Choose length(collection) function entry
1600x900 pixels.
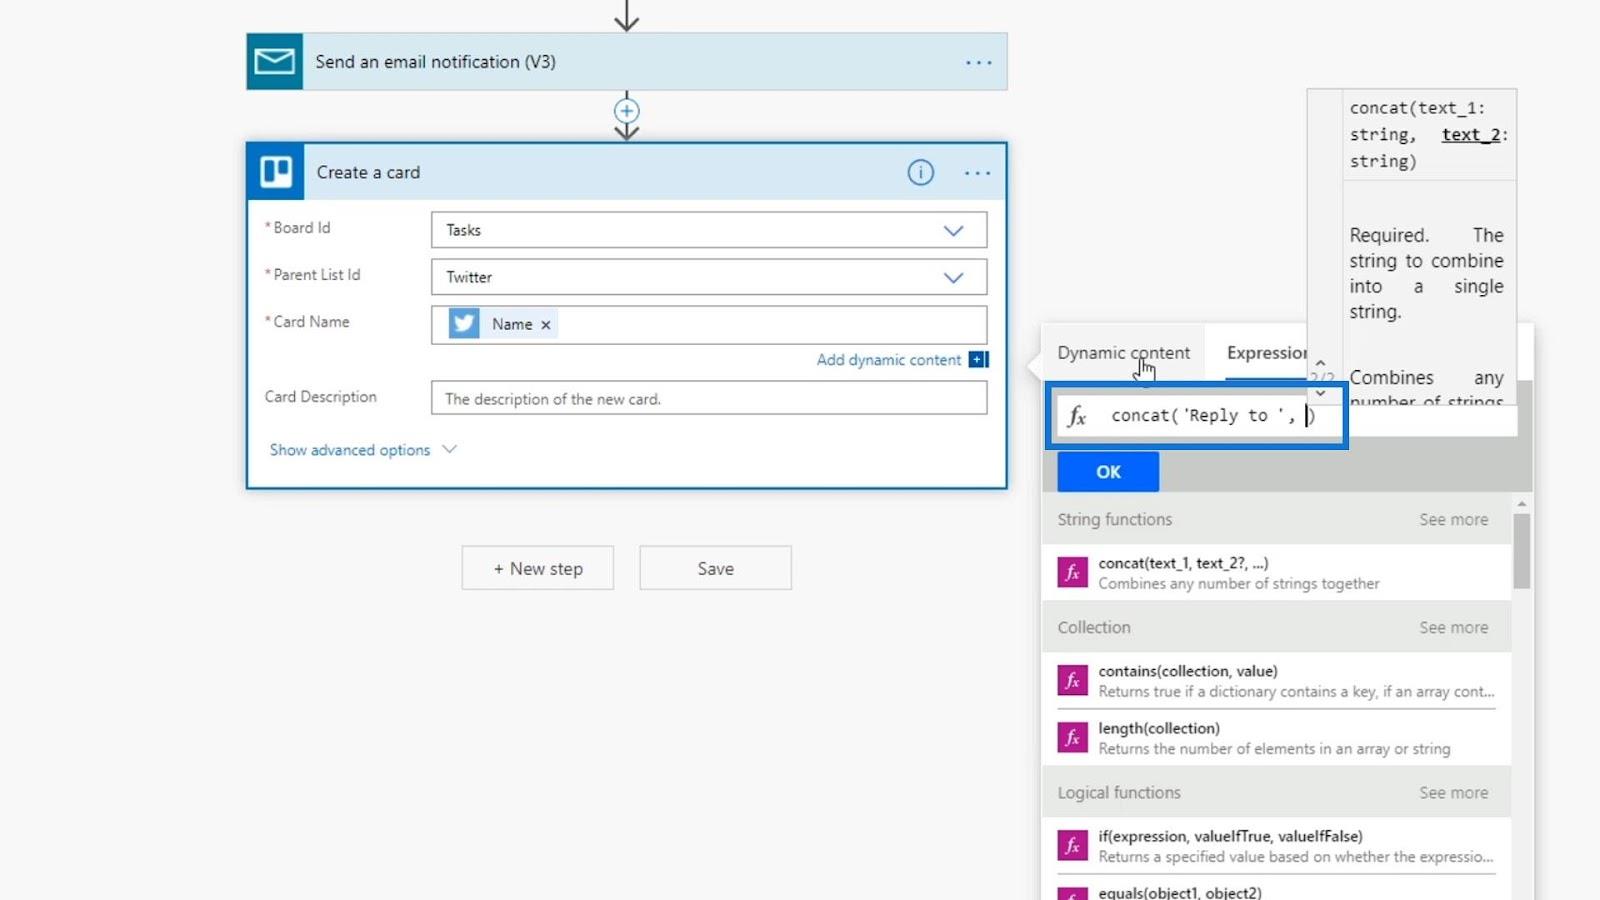1276,738
